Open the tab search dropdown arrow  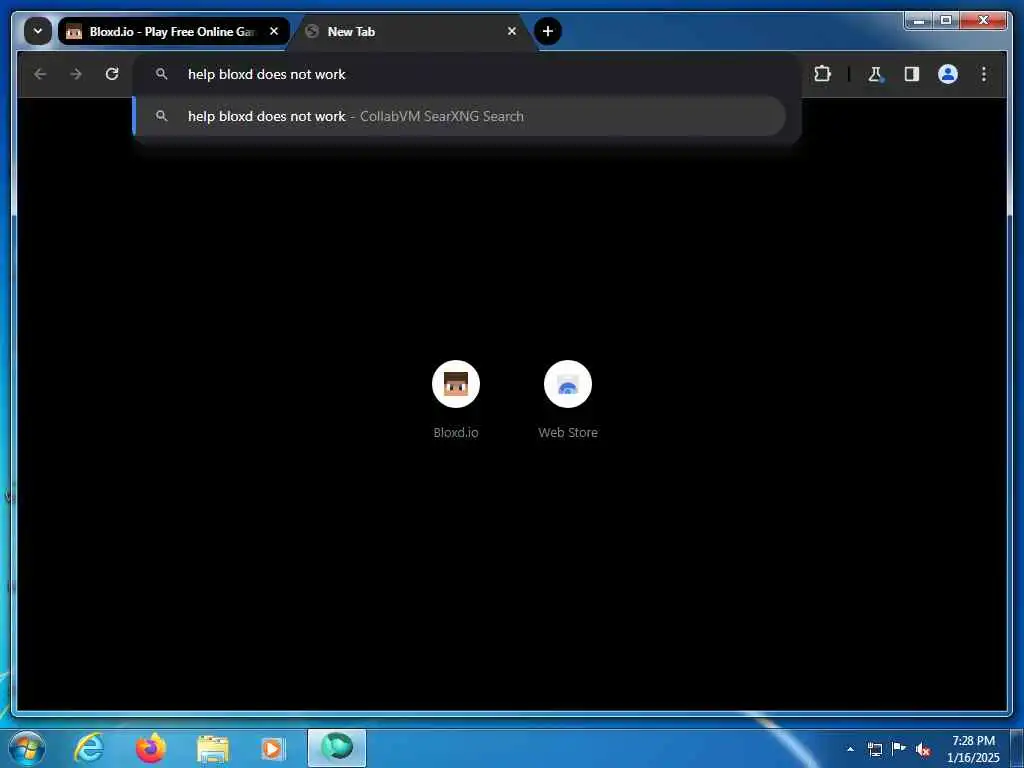point(38,31)
